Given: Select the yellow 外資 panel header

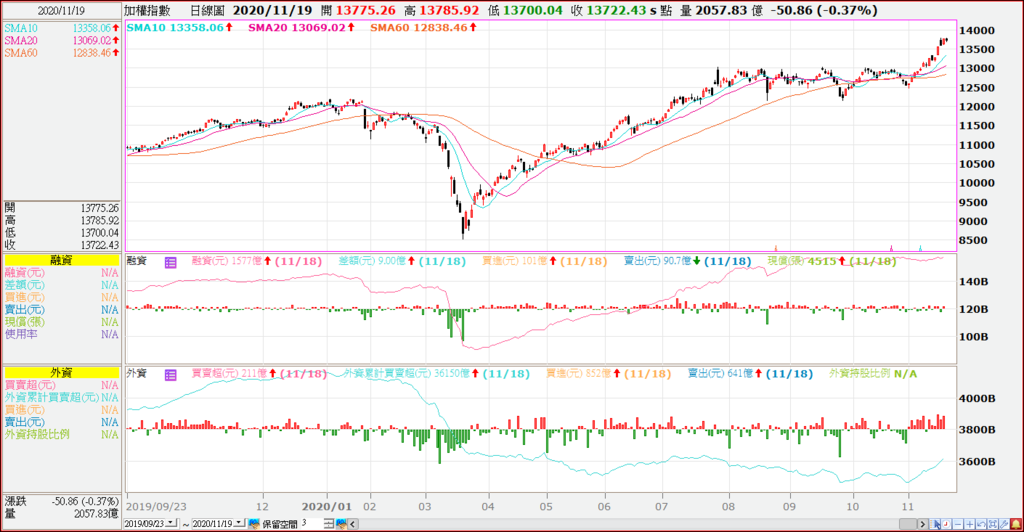Looking at the screenshot, I should pyautogui.click(x=61, y=372).
